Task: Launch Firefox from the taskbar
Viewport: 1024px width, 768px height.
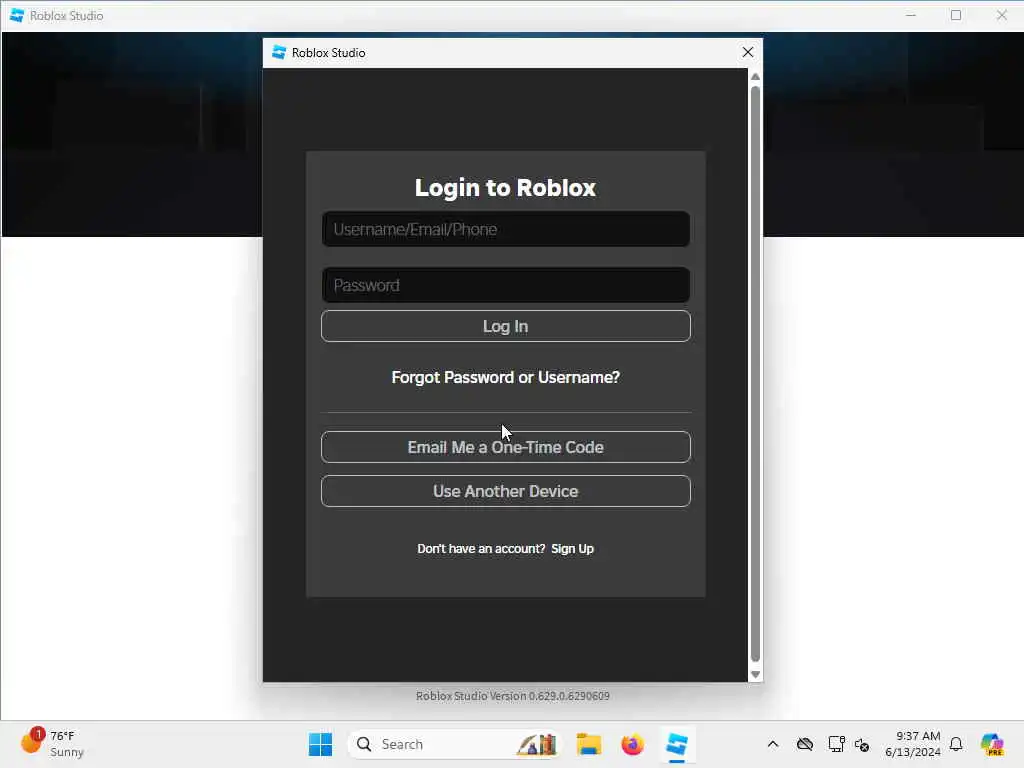Action: point(632,744)
